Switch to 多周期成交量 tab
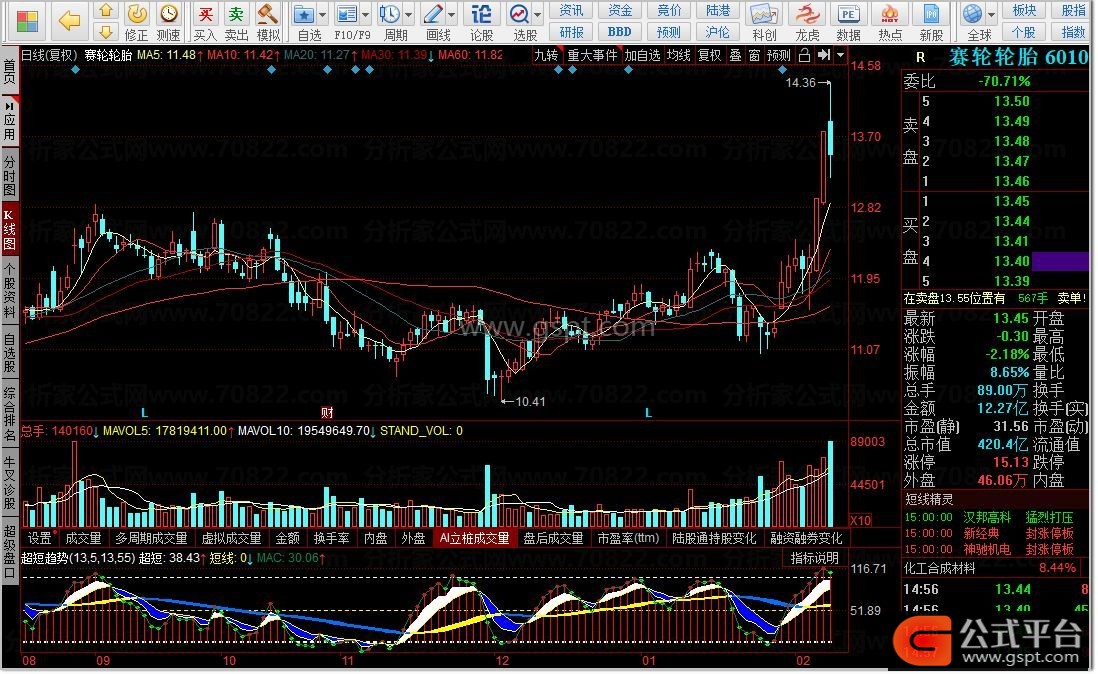1098x674 pixels. (152, 539)
